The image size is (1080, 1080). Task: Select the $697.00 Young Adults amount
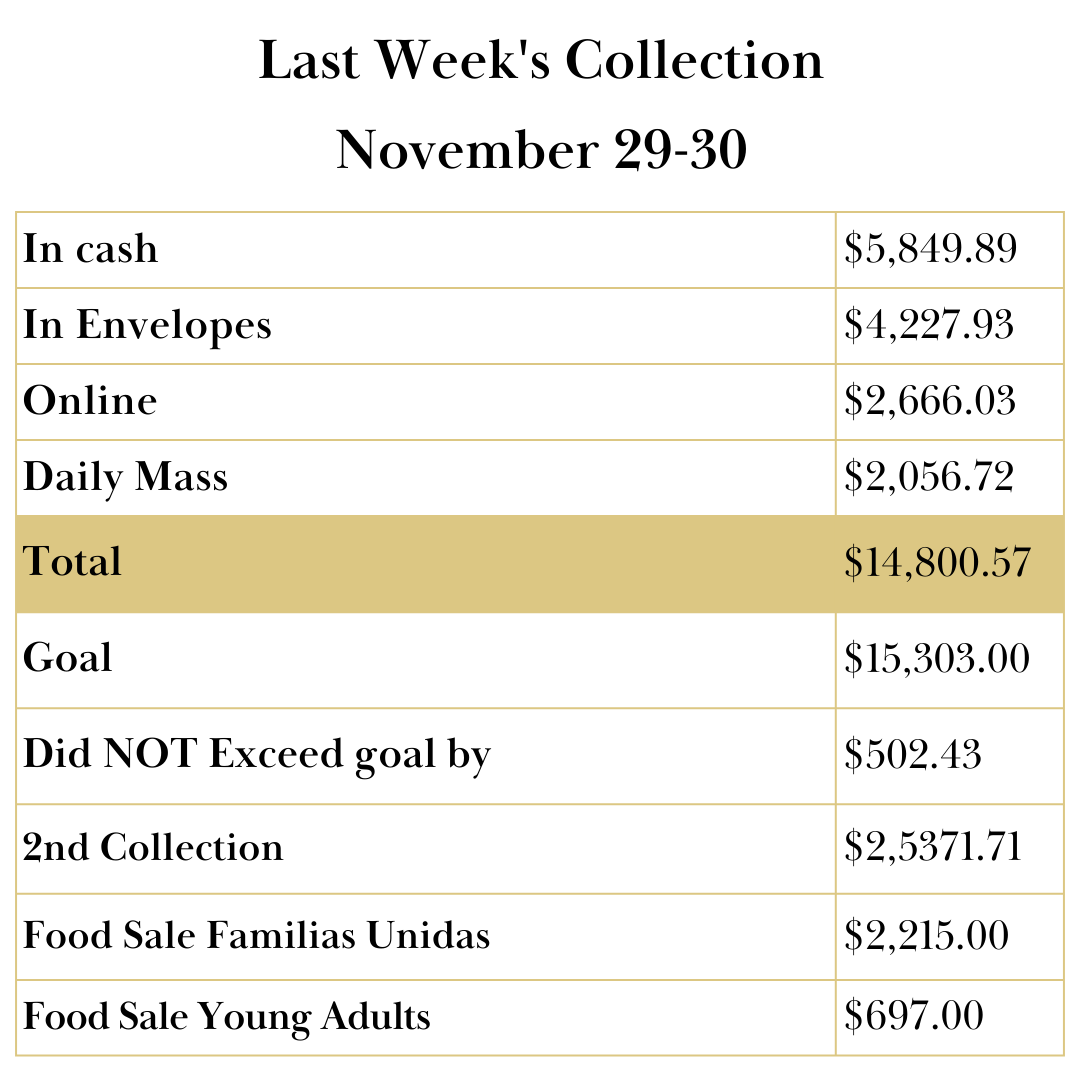[x=913, y=1017]
